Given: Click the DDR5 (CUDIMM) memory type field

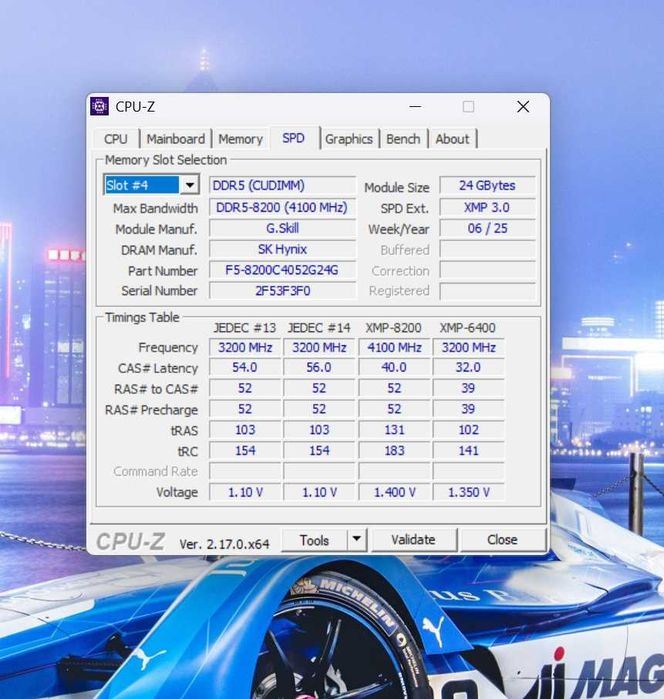Looking at the screenshot, I should pos(282,185).
